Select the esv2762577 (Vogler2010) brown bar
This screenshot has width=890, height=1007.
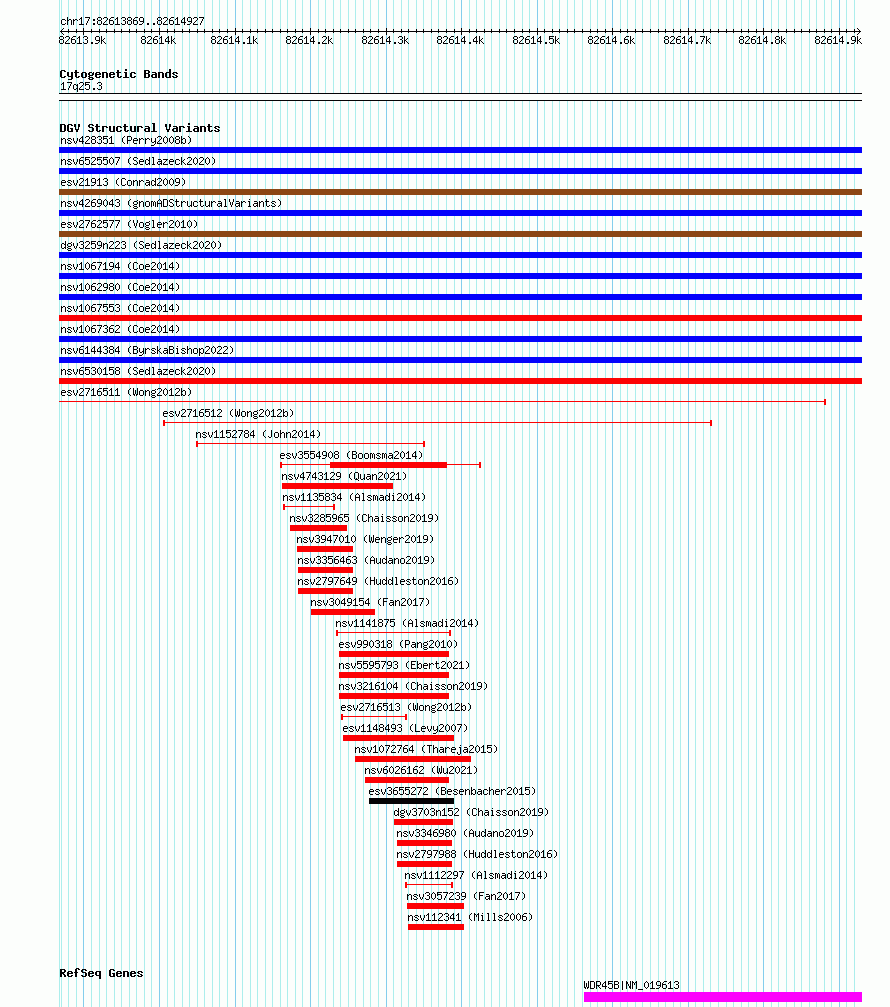(x=460, y=234)
